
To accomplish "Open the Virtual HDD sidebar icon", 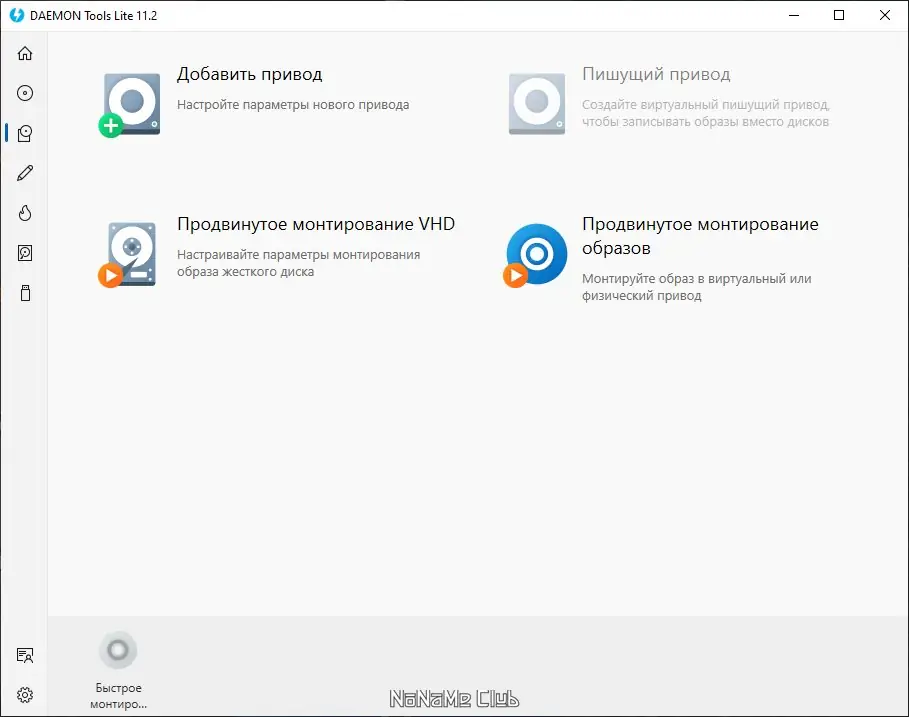I will pos(25,253).
